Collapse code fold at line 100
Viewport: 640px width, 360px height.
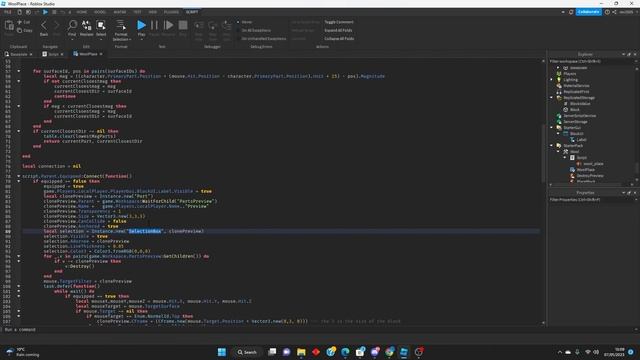[18, 286]
